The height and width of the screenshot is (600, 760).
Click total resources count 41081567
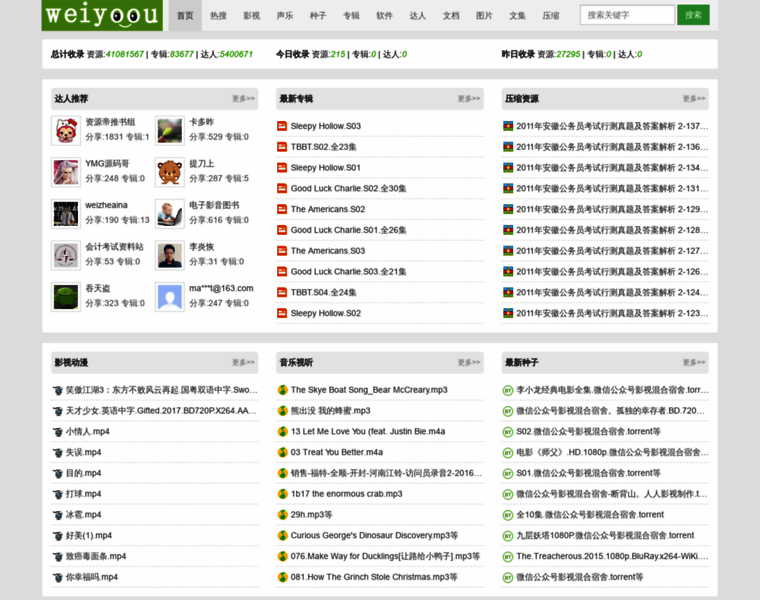click(x=125, y=54)
